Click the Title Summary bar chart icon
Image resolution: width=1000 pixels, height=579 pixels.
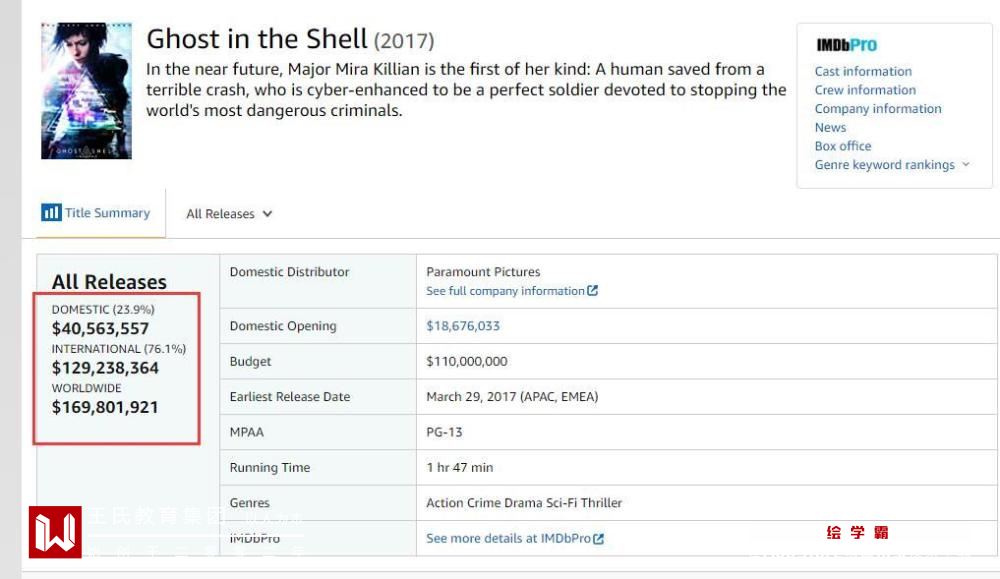click(x=51, y=213)
